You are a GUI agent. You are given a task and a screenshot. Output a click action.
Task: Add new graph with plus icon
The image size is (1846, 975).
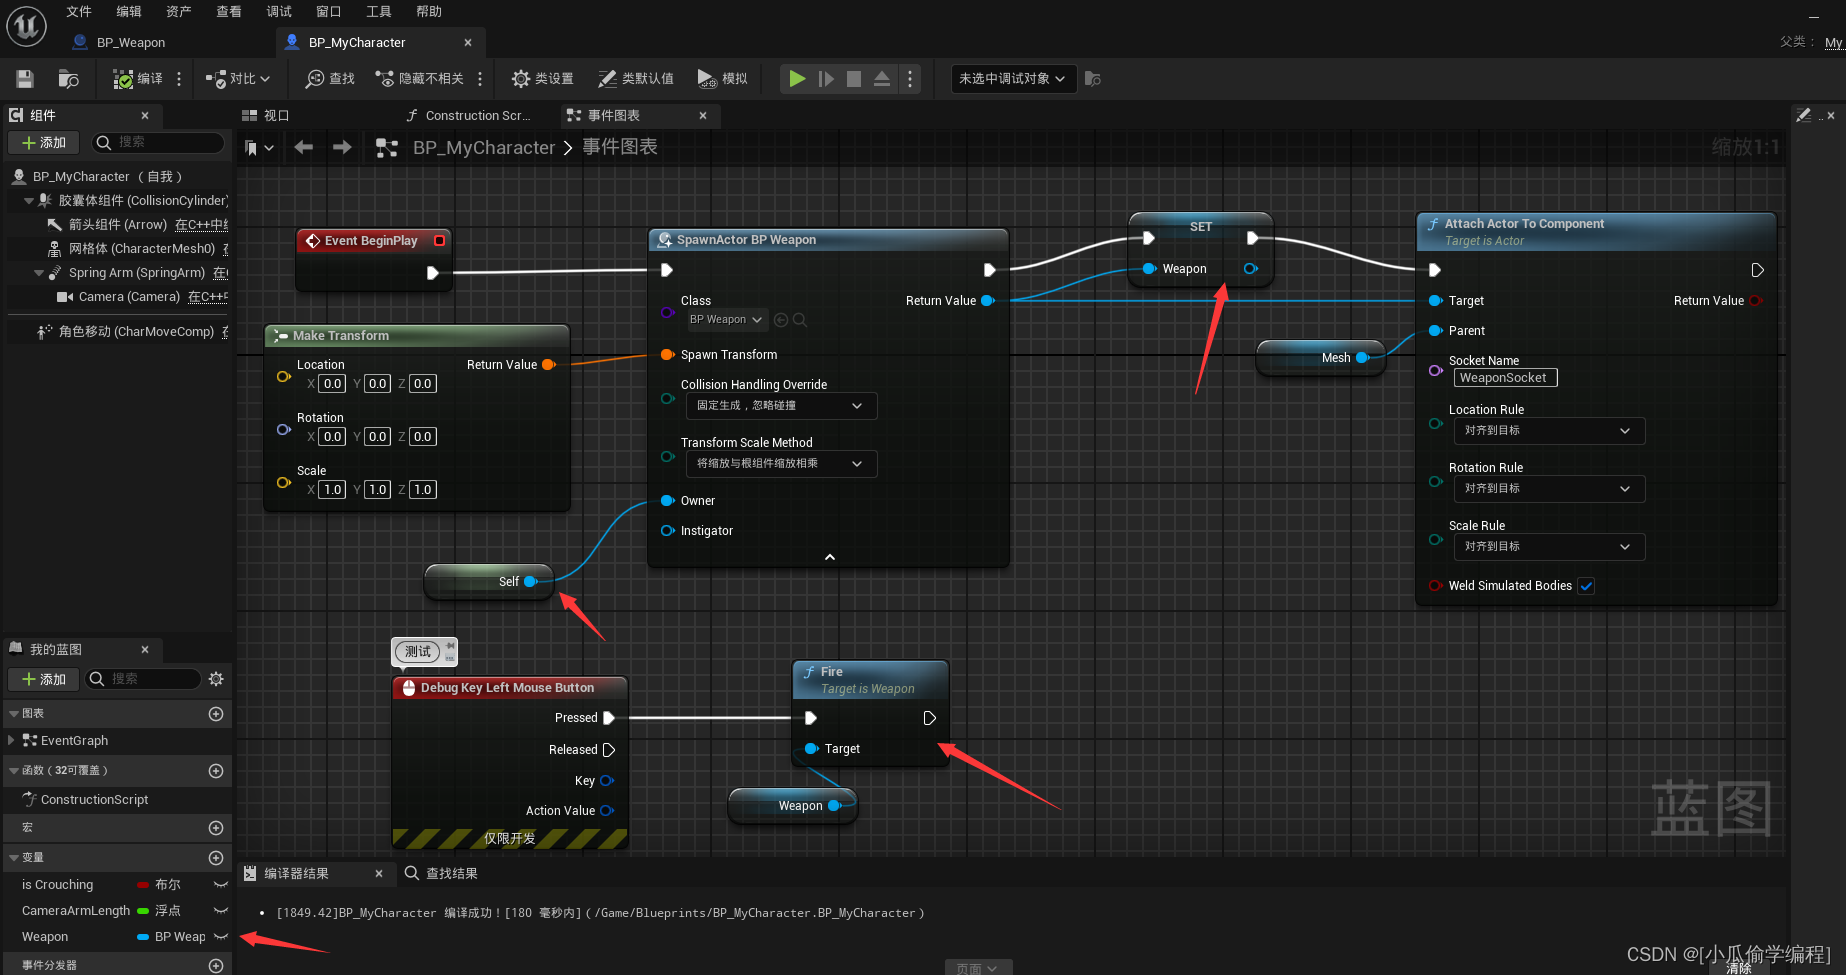216,714
